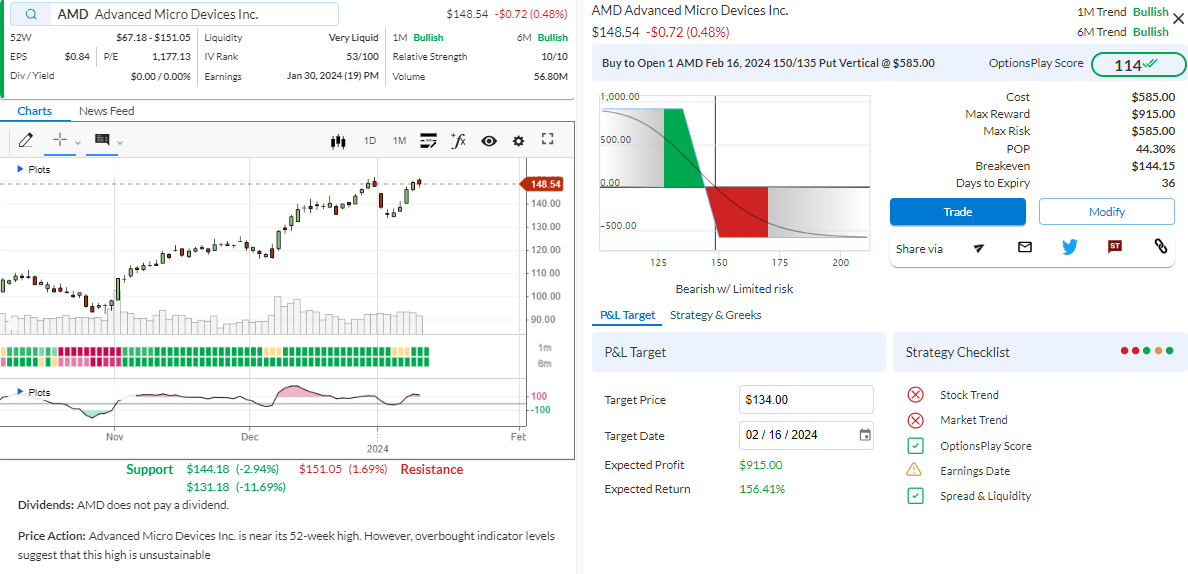Expand the lower Plots triangle
The height and width of the screenshot is (574, 1188).
coord(20,393)
